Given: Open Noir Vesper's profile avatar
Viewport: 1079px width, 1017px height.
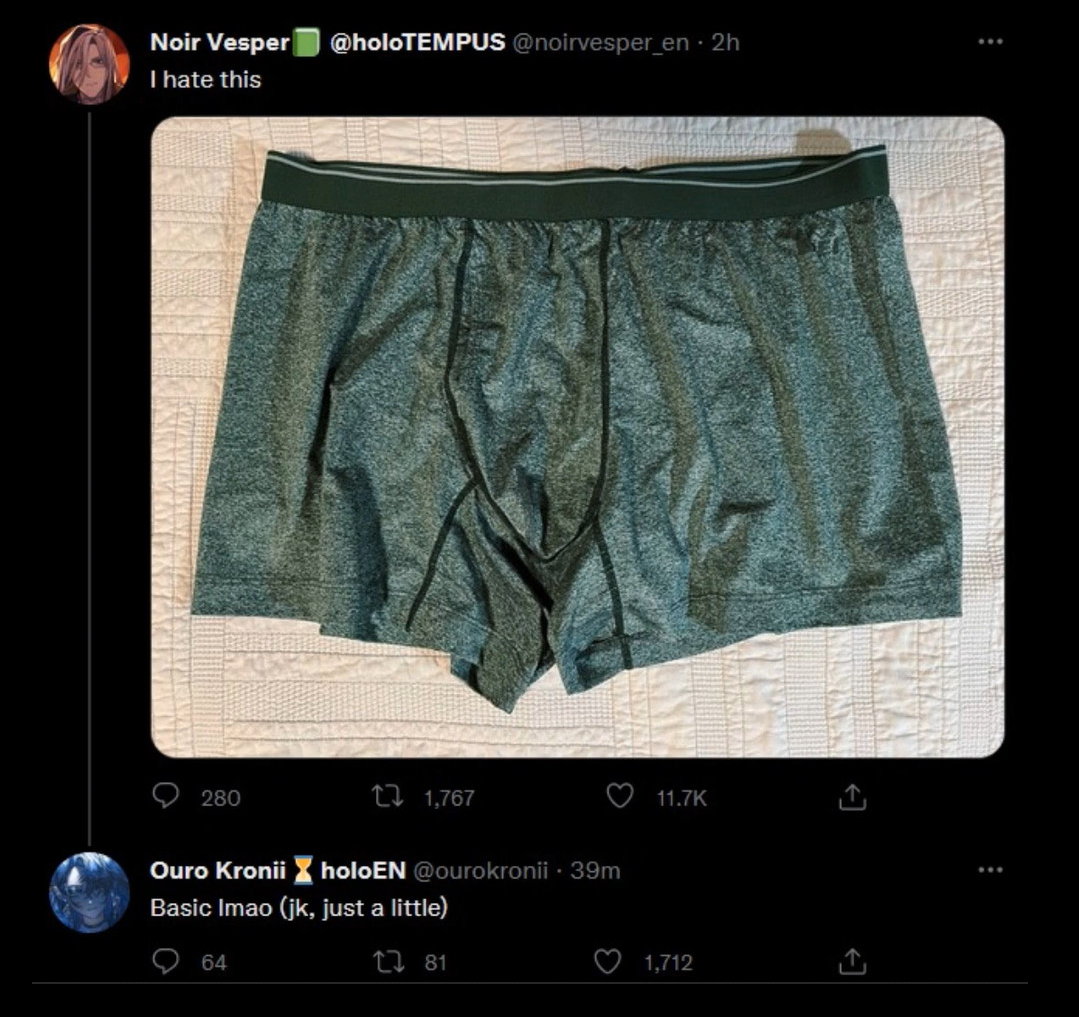Looking at the screenshot, I should pos(89,64).
